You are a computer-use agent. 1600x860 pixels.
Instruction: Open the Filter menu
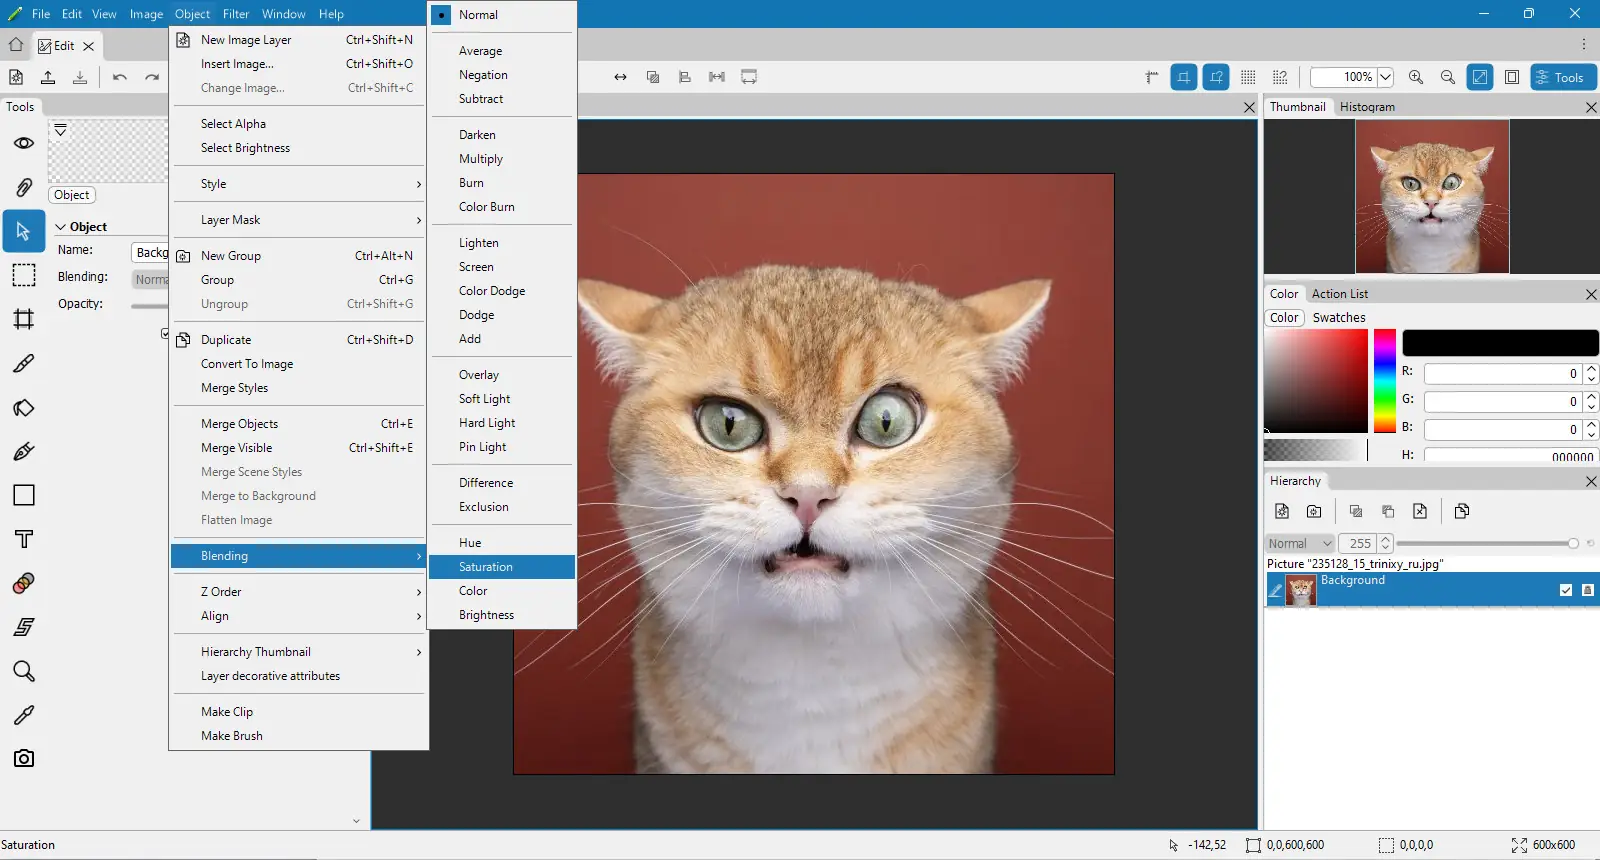[236, 14]
